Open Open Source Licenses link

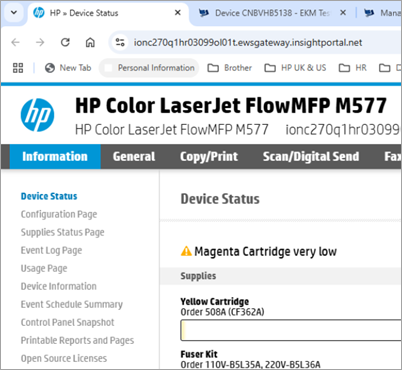(64, 358)
